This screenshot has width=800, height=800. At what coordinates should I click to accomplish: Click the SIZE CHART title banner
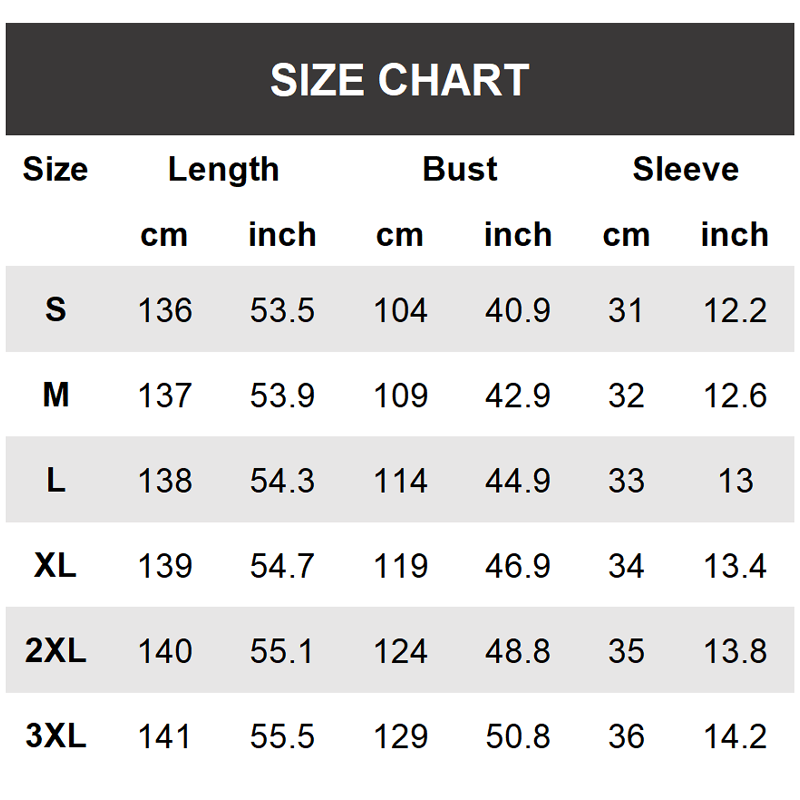399,80
